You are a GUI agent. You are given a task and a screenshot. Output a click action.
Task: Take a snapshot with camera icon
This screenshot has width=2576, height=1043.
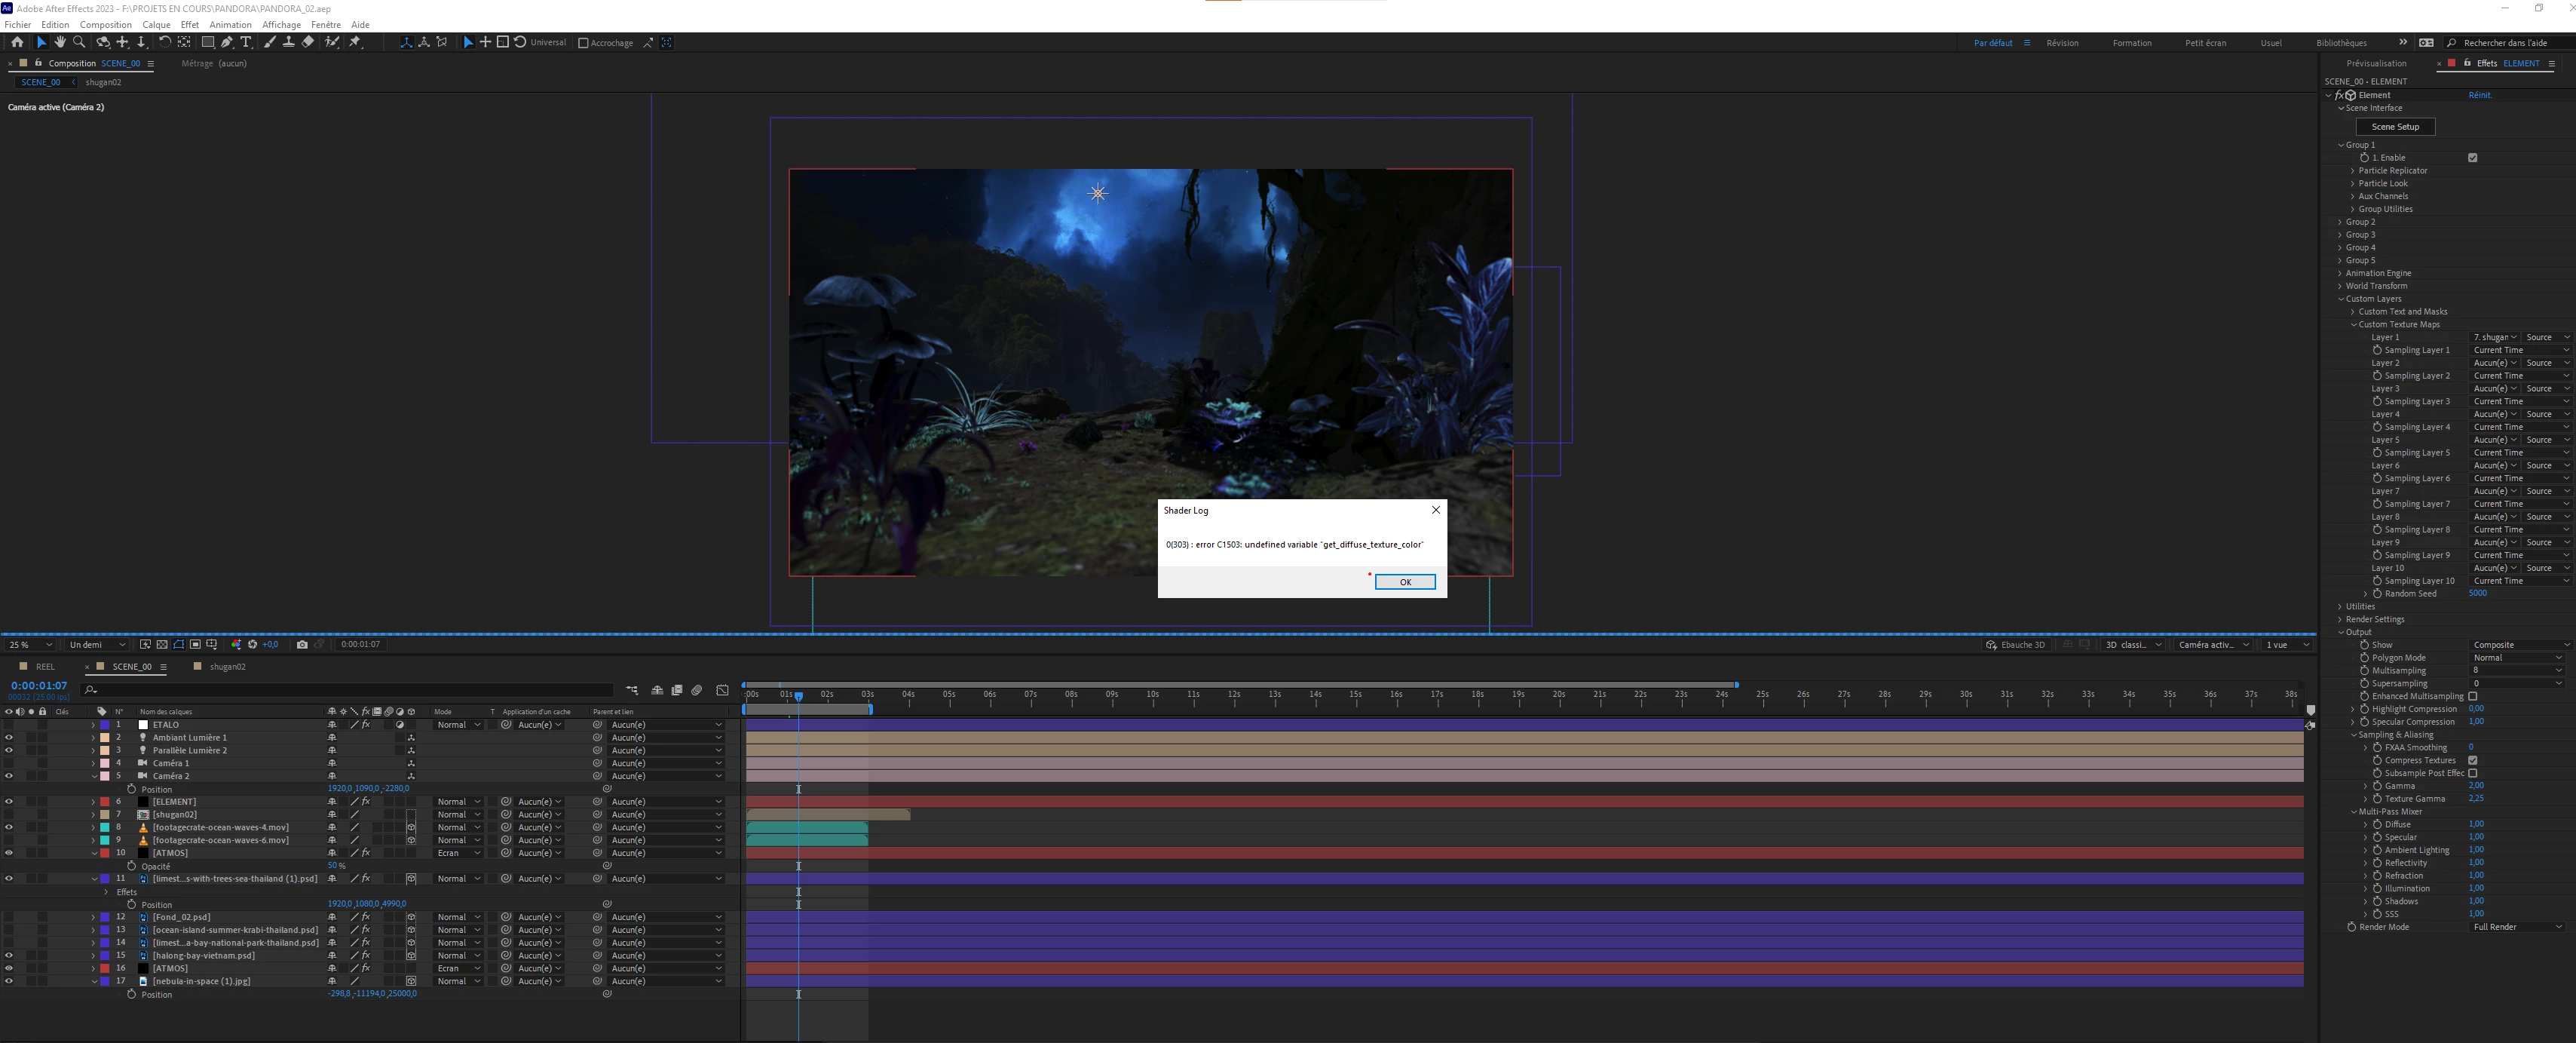click(x=302, y=644)
